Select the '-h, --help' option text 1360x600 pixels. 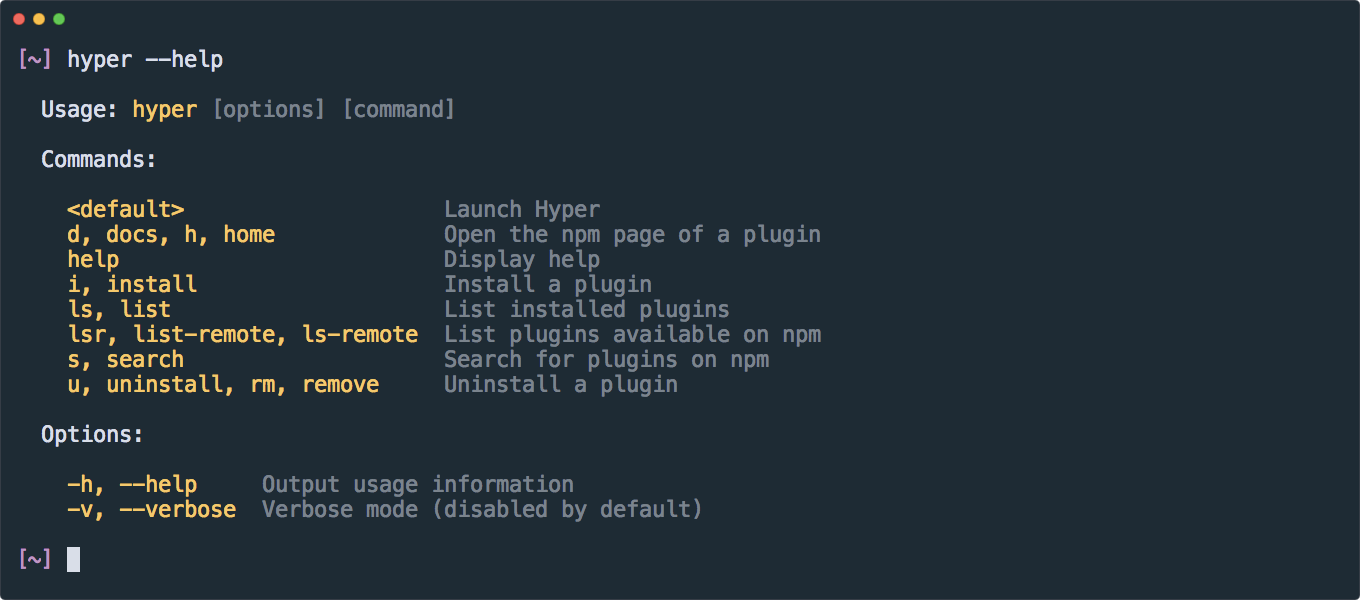[131, 484]
